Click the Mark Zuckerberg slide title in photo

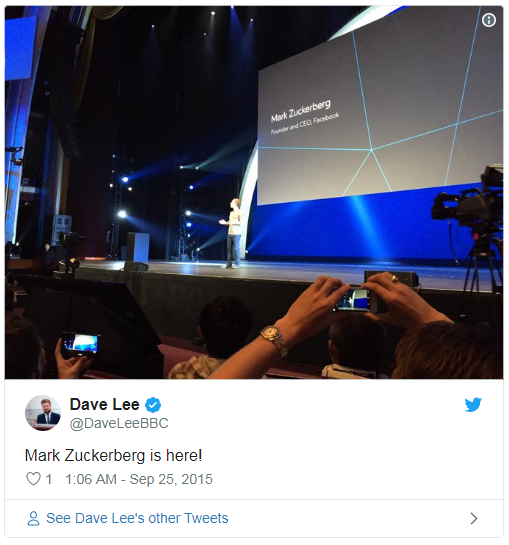[x=300, y=112]
